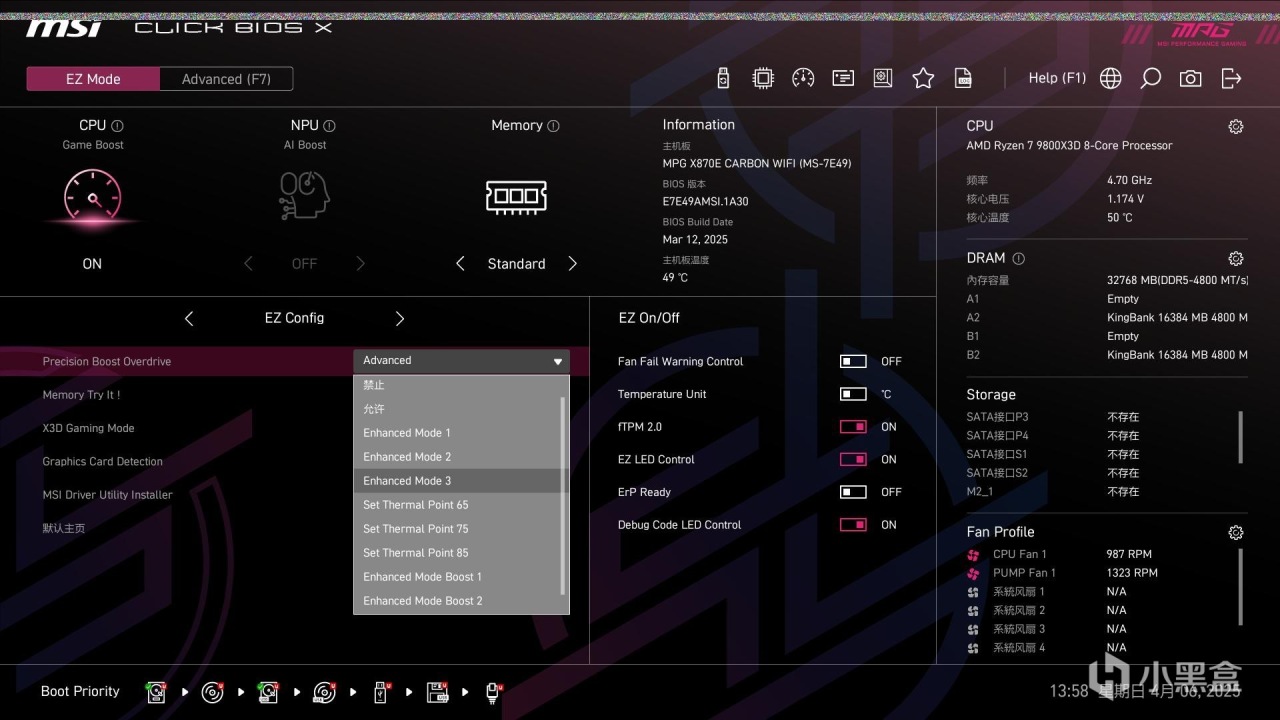Select the Memory Try It ! setting

pos(81,395)
